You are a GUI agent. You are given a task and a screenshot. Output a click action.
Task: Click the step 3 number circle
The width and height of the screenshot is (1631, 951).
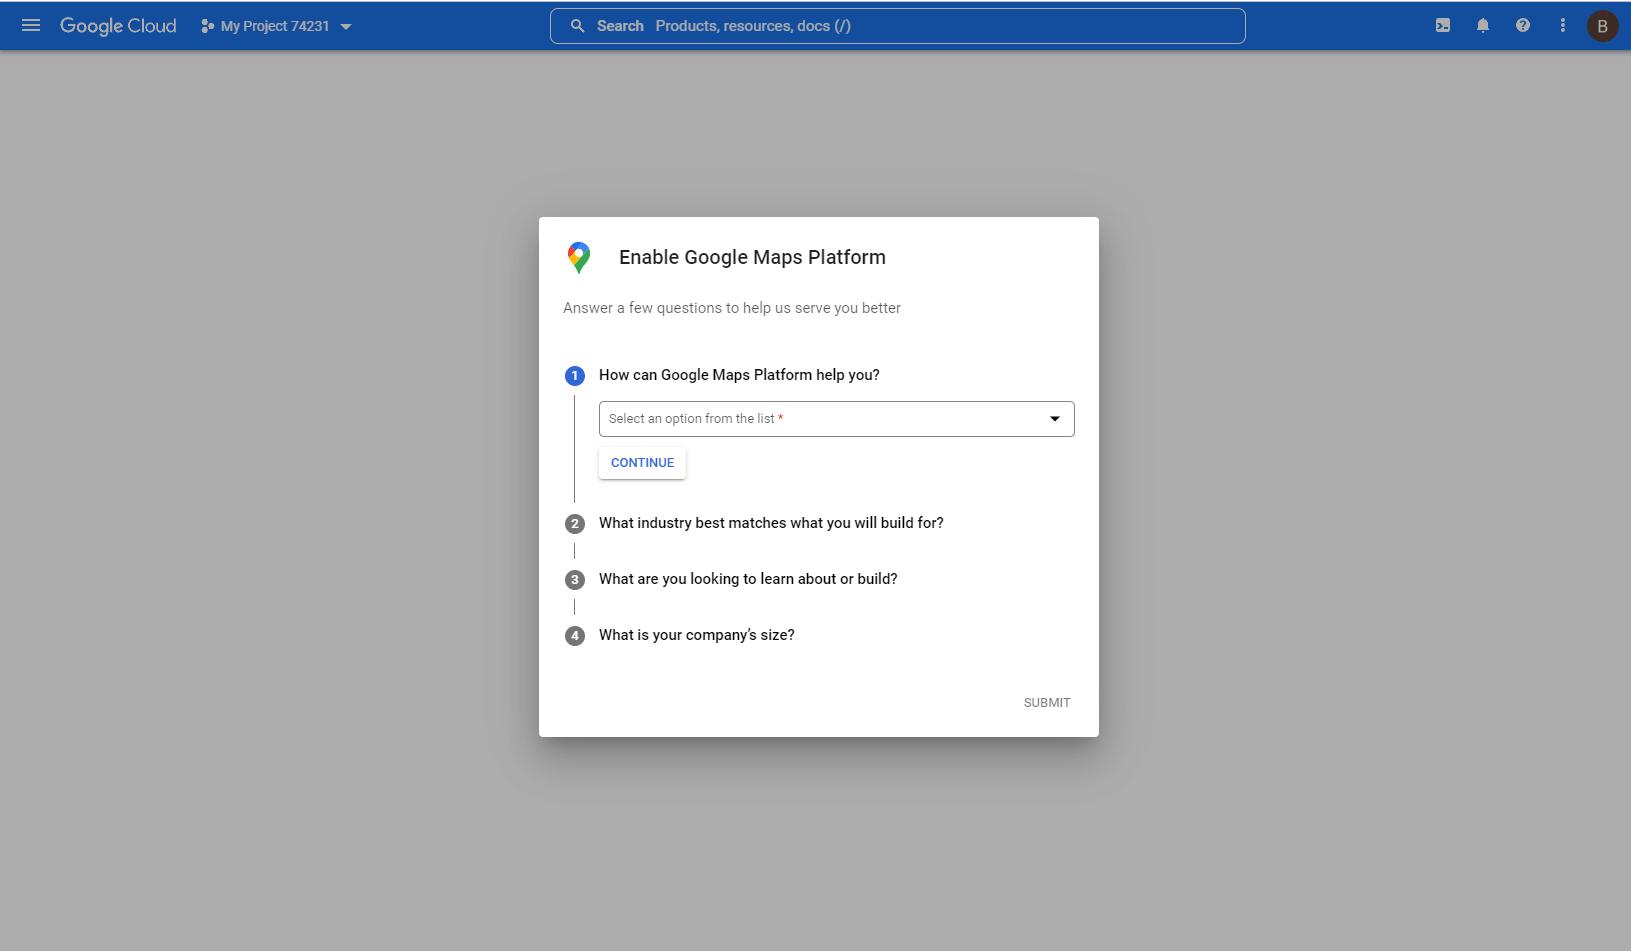point(575,580)
